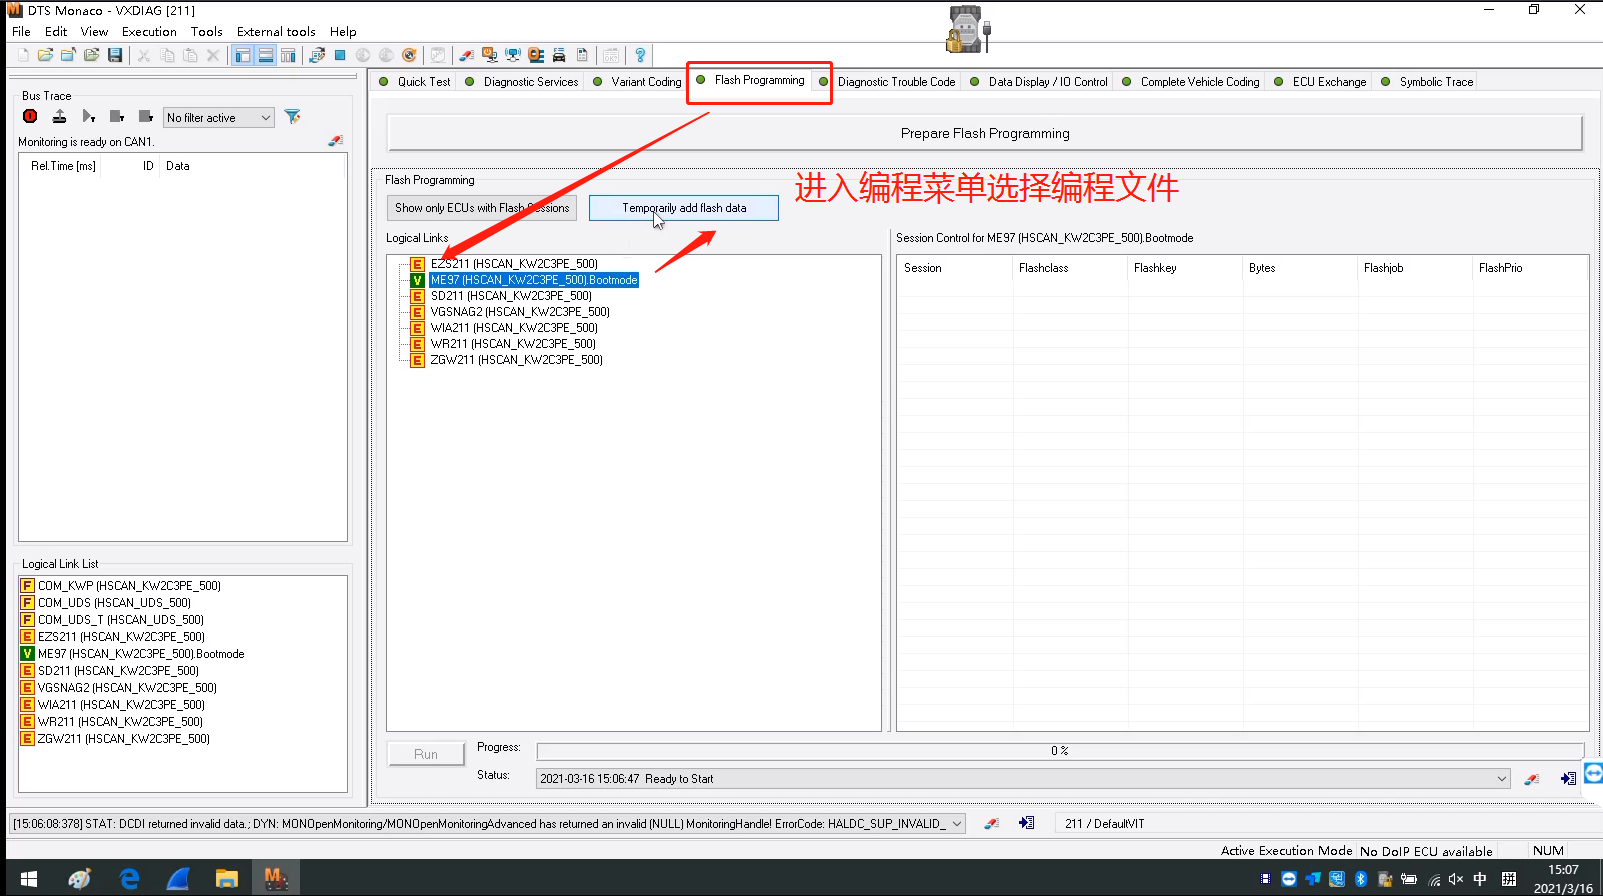
Task: Select EZS211 in the Logical Links tree
Action: pyautogui.click(x=514, y=264)
